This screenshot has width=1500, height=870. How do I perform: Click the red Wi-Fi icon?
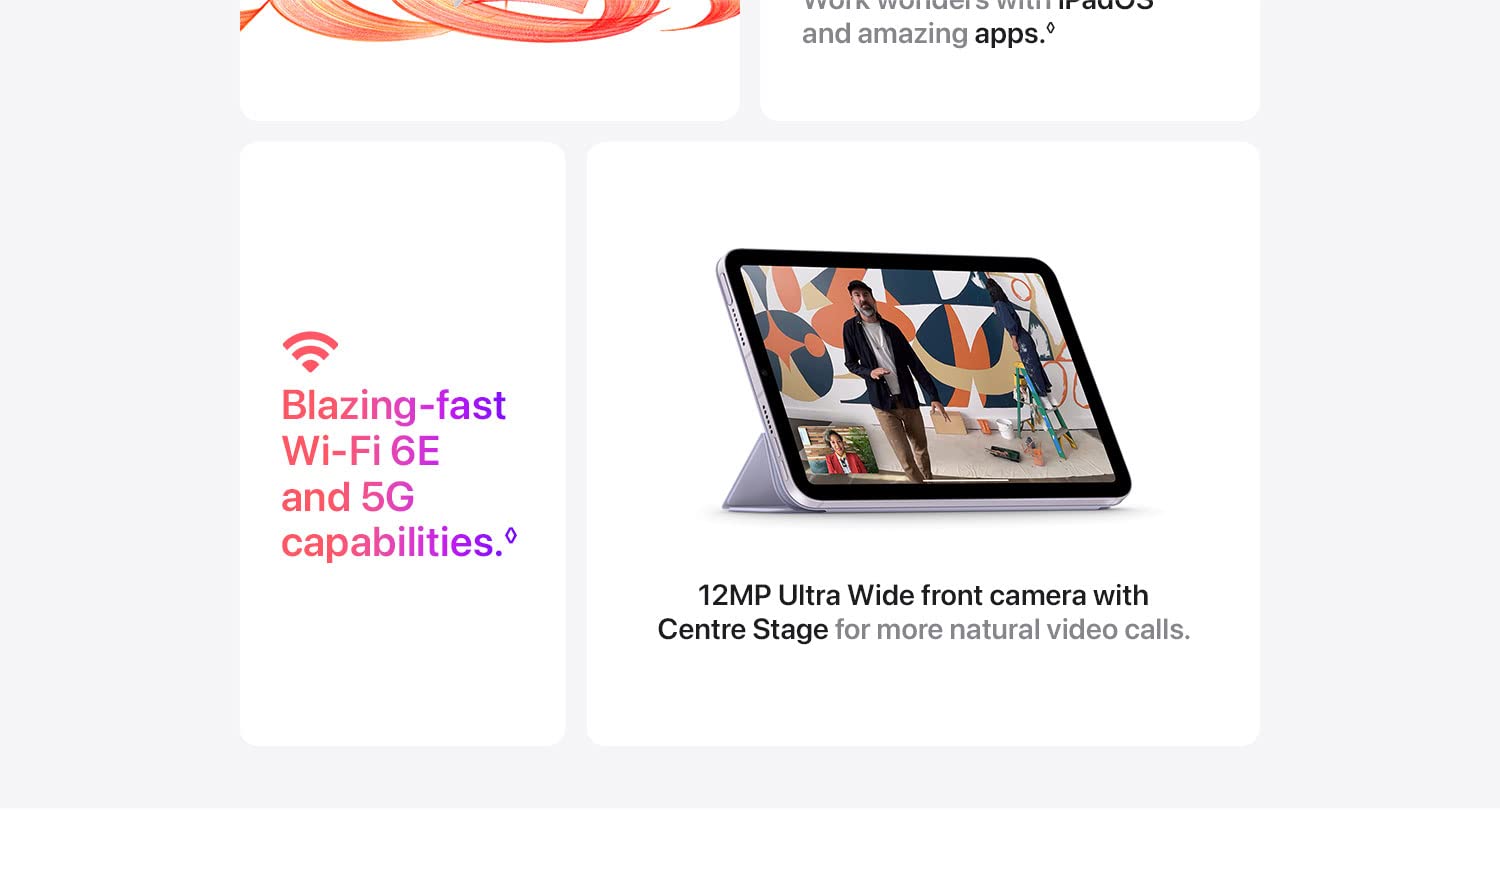click(x=310, y=352)
